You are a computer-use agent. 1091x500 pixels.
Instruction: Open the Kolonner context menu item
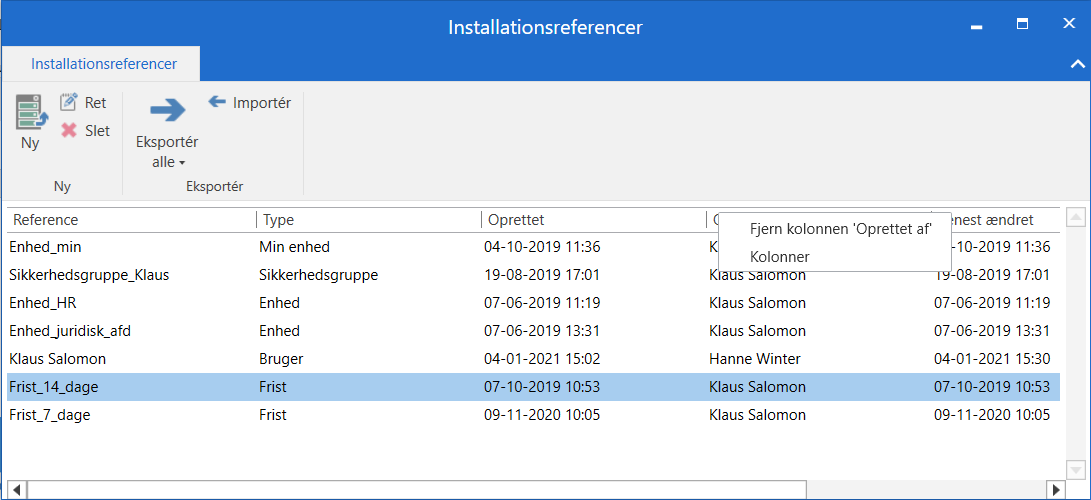(780, 256)
